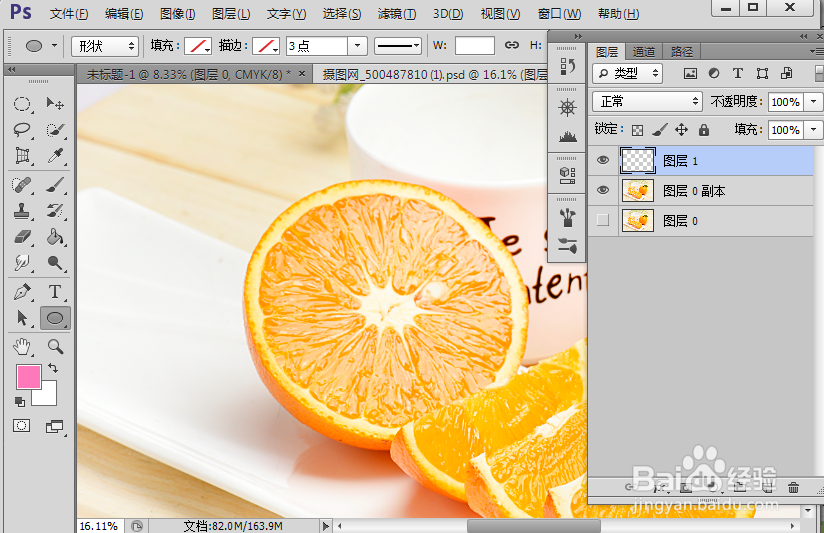Select the Eyedropper tool
The width and height of the screenshot is (824, 533).
point(55,156)
